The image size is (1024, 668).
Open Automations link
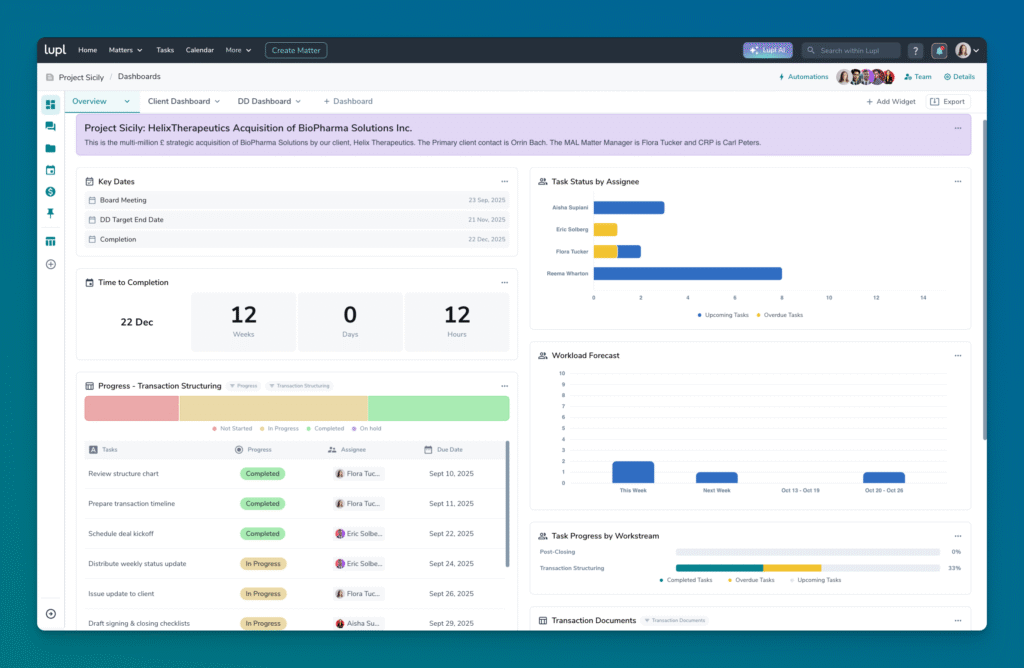click(803, 76)
